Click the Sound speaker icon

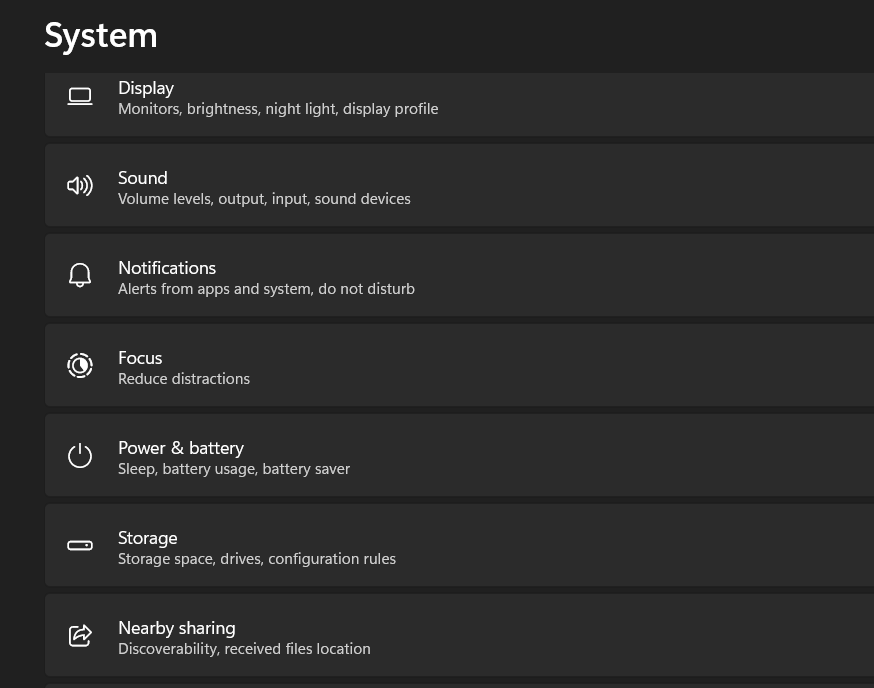[80, 186]
